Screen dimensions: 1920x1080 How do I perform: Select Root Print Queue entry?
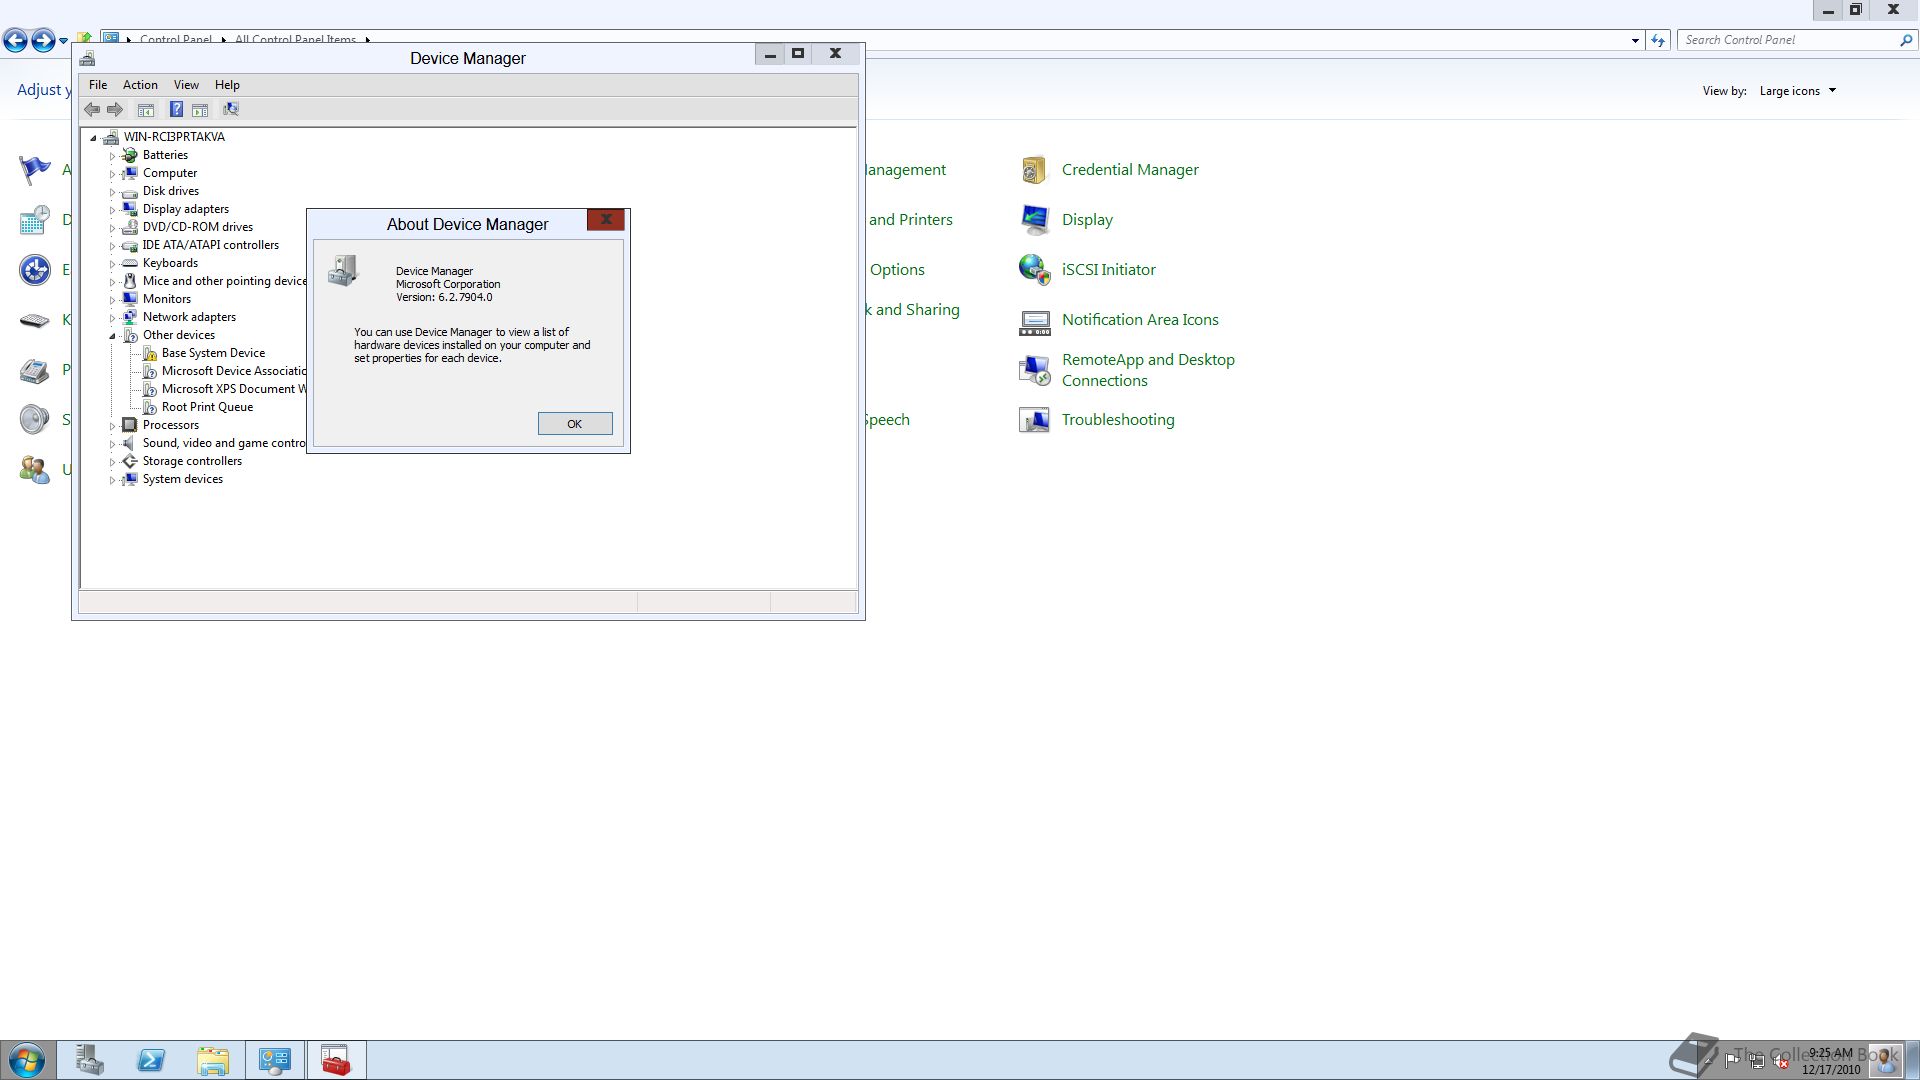click(x=207, y=407)
